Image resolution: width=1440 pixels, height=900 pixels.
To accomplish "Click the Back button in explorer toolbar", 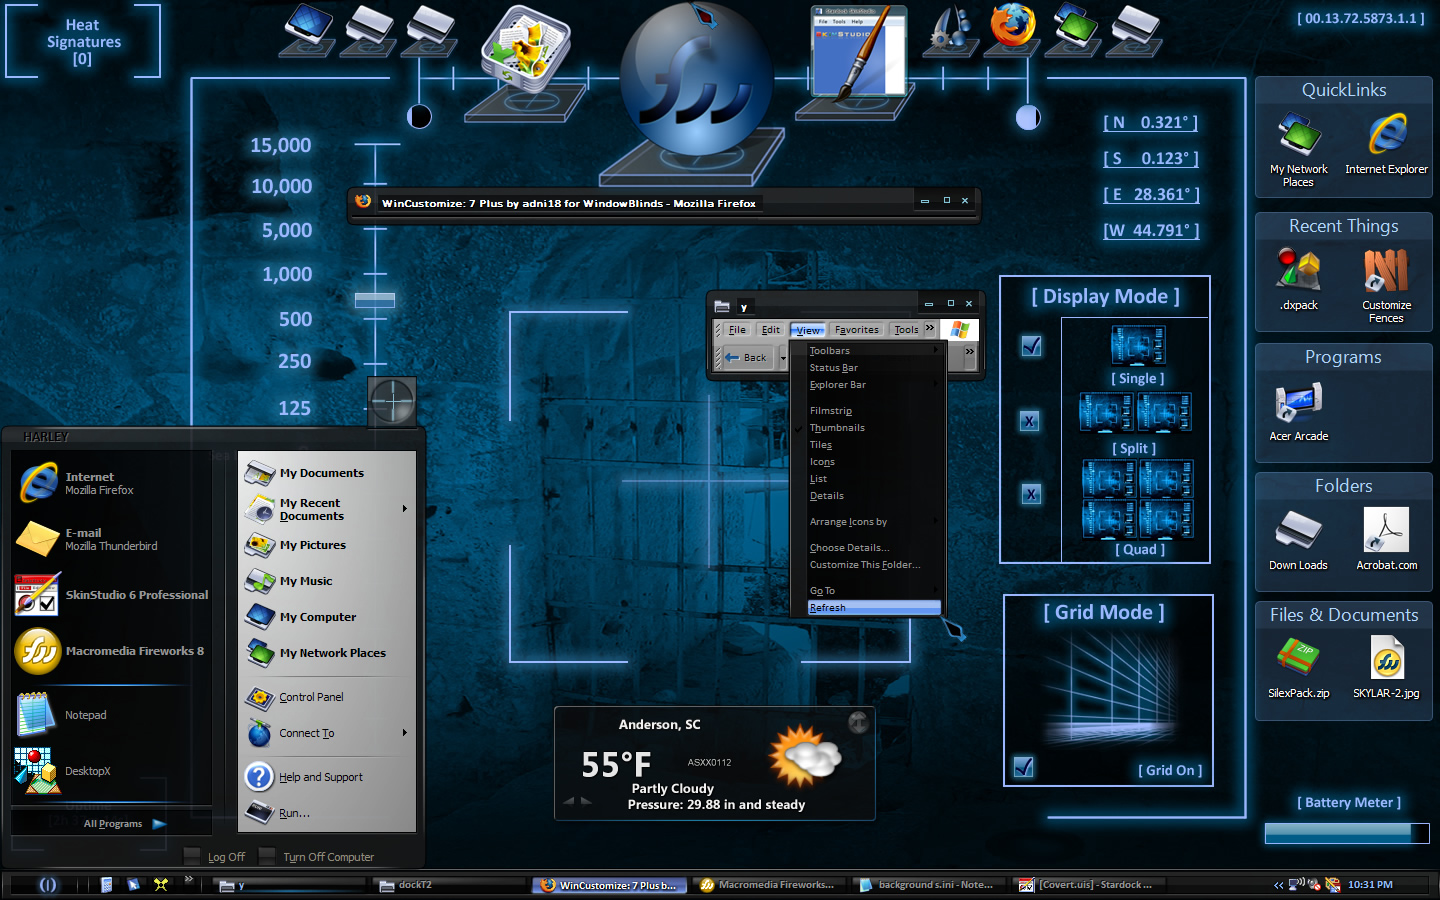I will coord(747,357).
